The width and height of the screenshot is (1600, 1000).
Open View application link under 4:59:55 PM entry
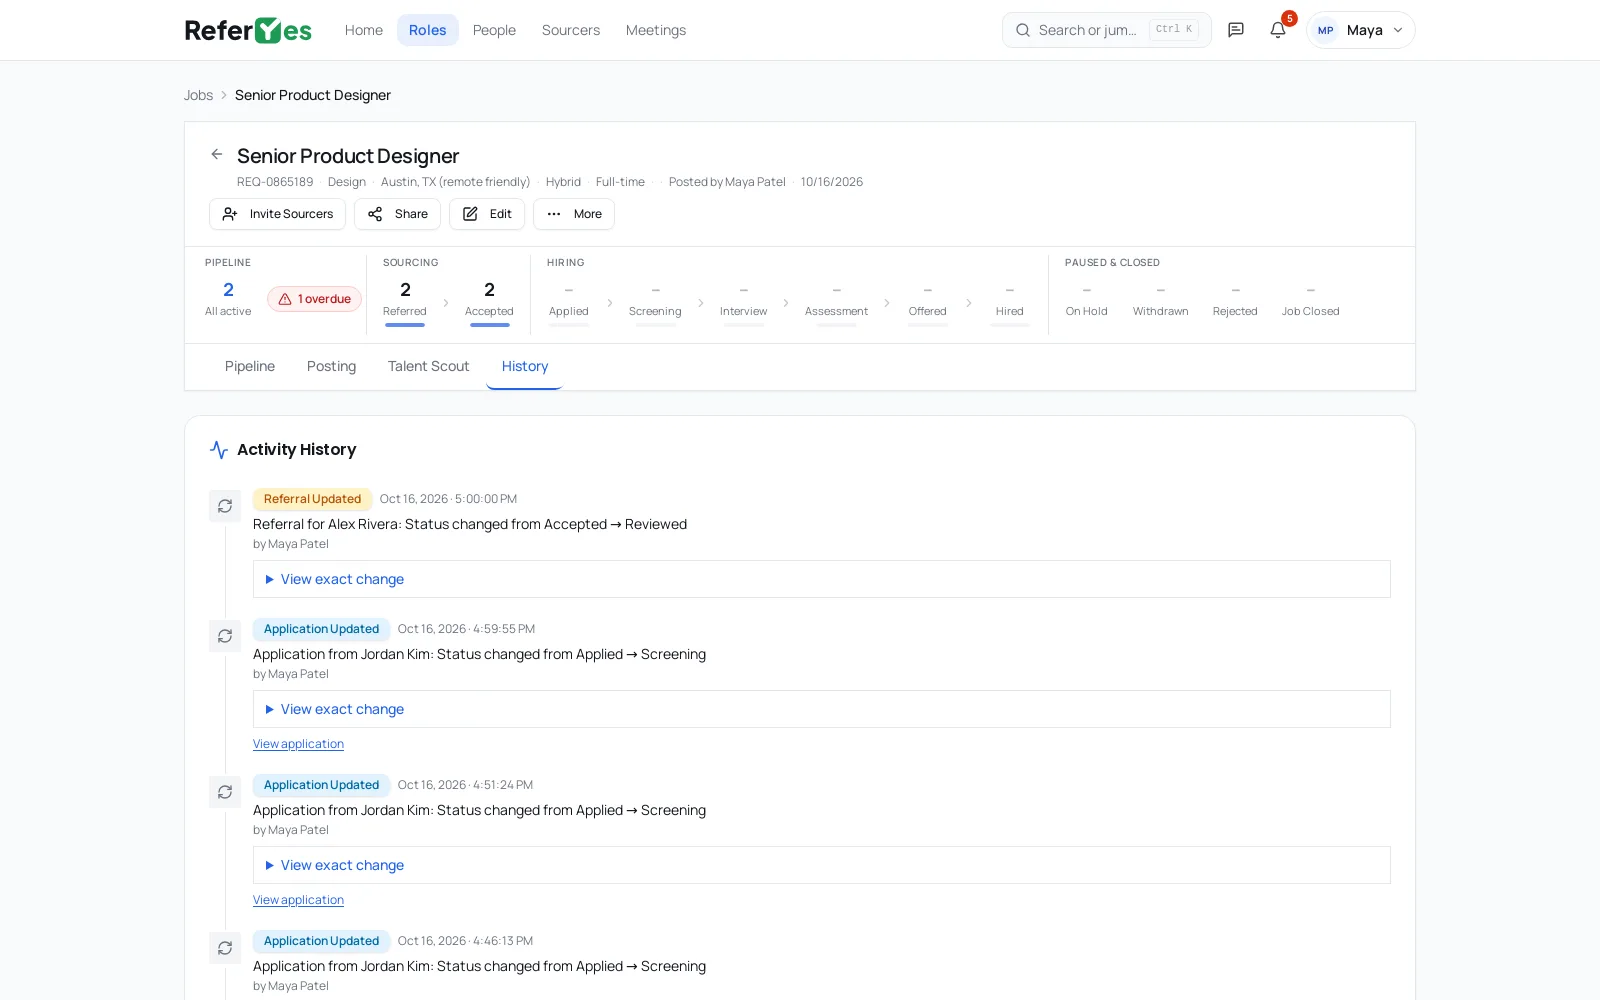coord(298,744)
